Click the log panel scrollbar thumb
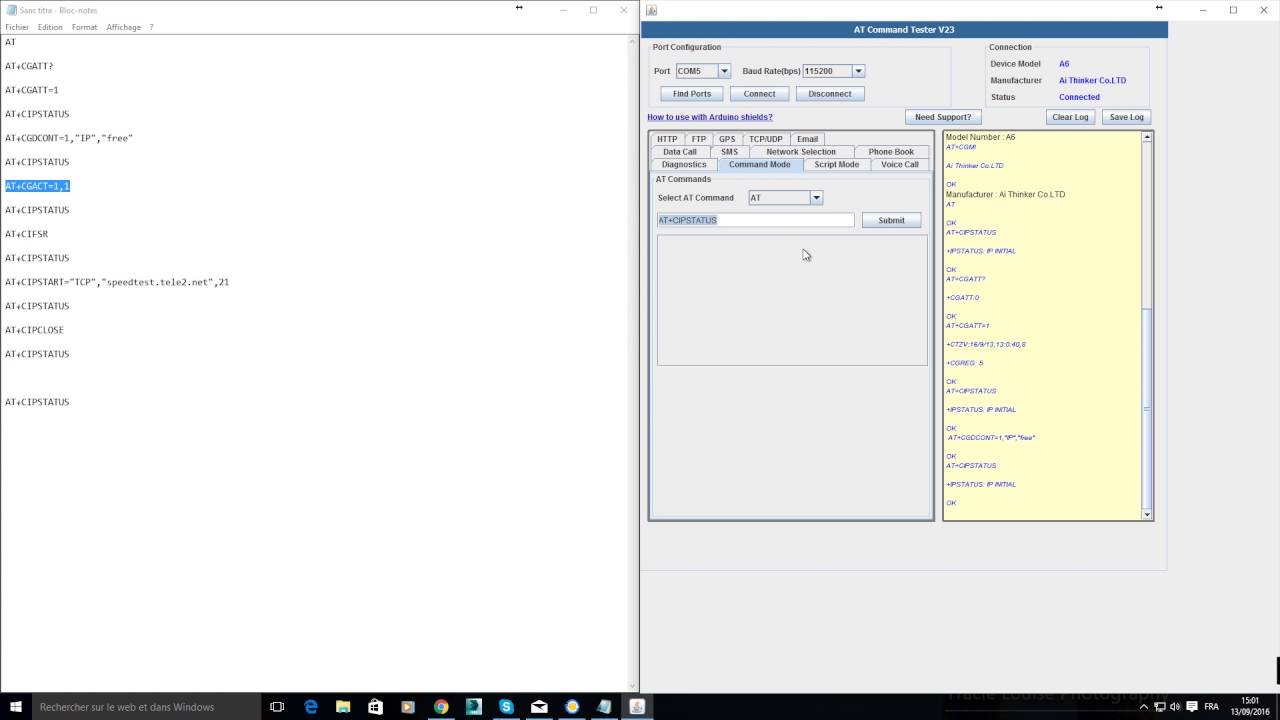 tap(1147, 410)
